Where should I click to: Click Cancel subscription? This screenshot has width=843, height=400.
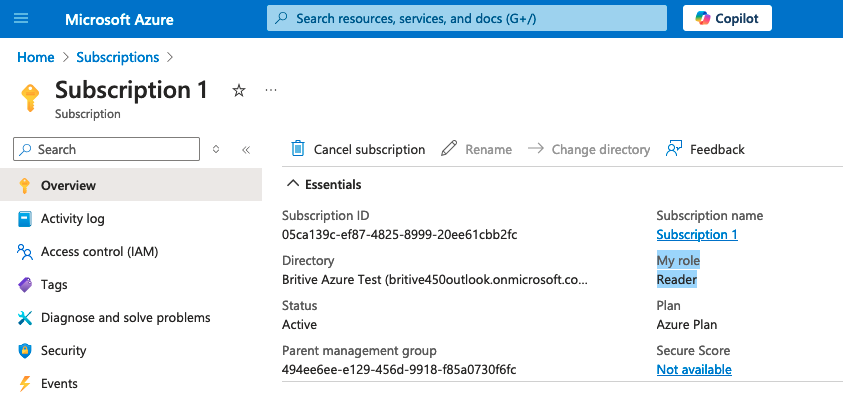pyautogui.click(x=358, y=149)
